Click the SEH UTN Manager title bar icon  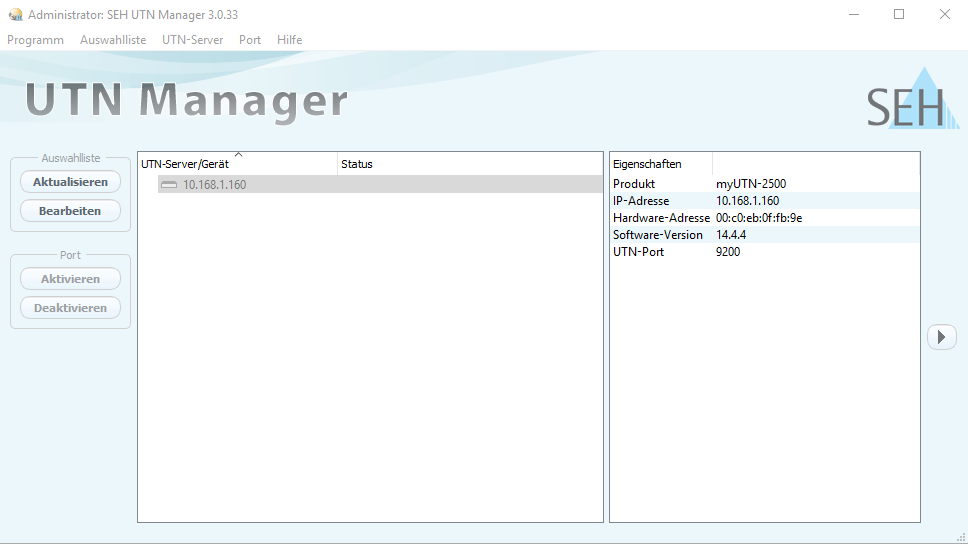point(15,15)
